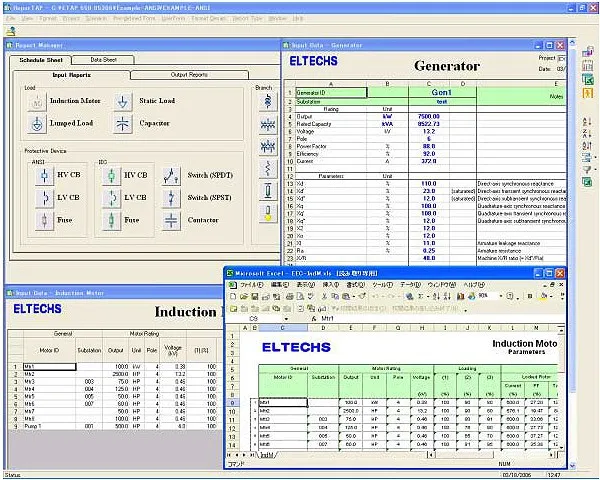The width and height of the screenshot is (600, 480).
Task: Select Excel row 9 header
Action: (x=232, y=403)
